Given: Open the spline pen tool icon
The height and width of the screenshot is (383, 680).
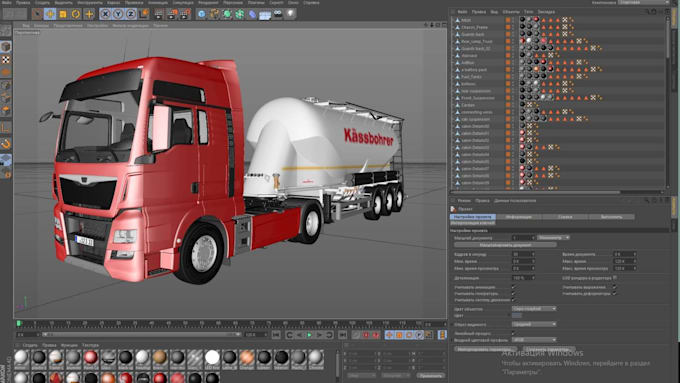Looking at the screenshot, I should 214,14.
